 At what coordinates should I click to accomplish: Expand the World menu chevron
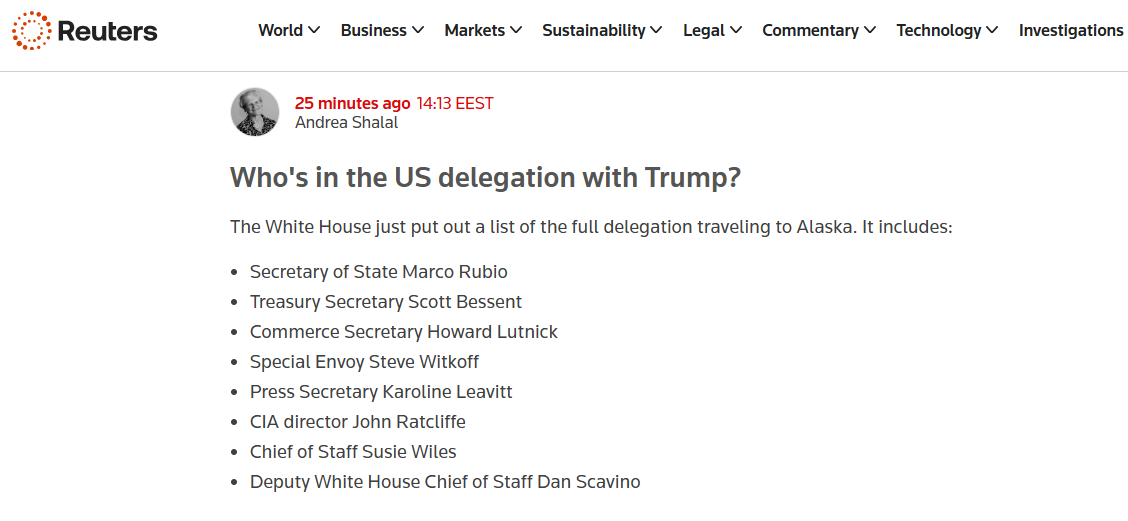point(314,31)
